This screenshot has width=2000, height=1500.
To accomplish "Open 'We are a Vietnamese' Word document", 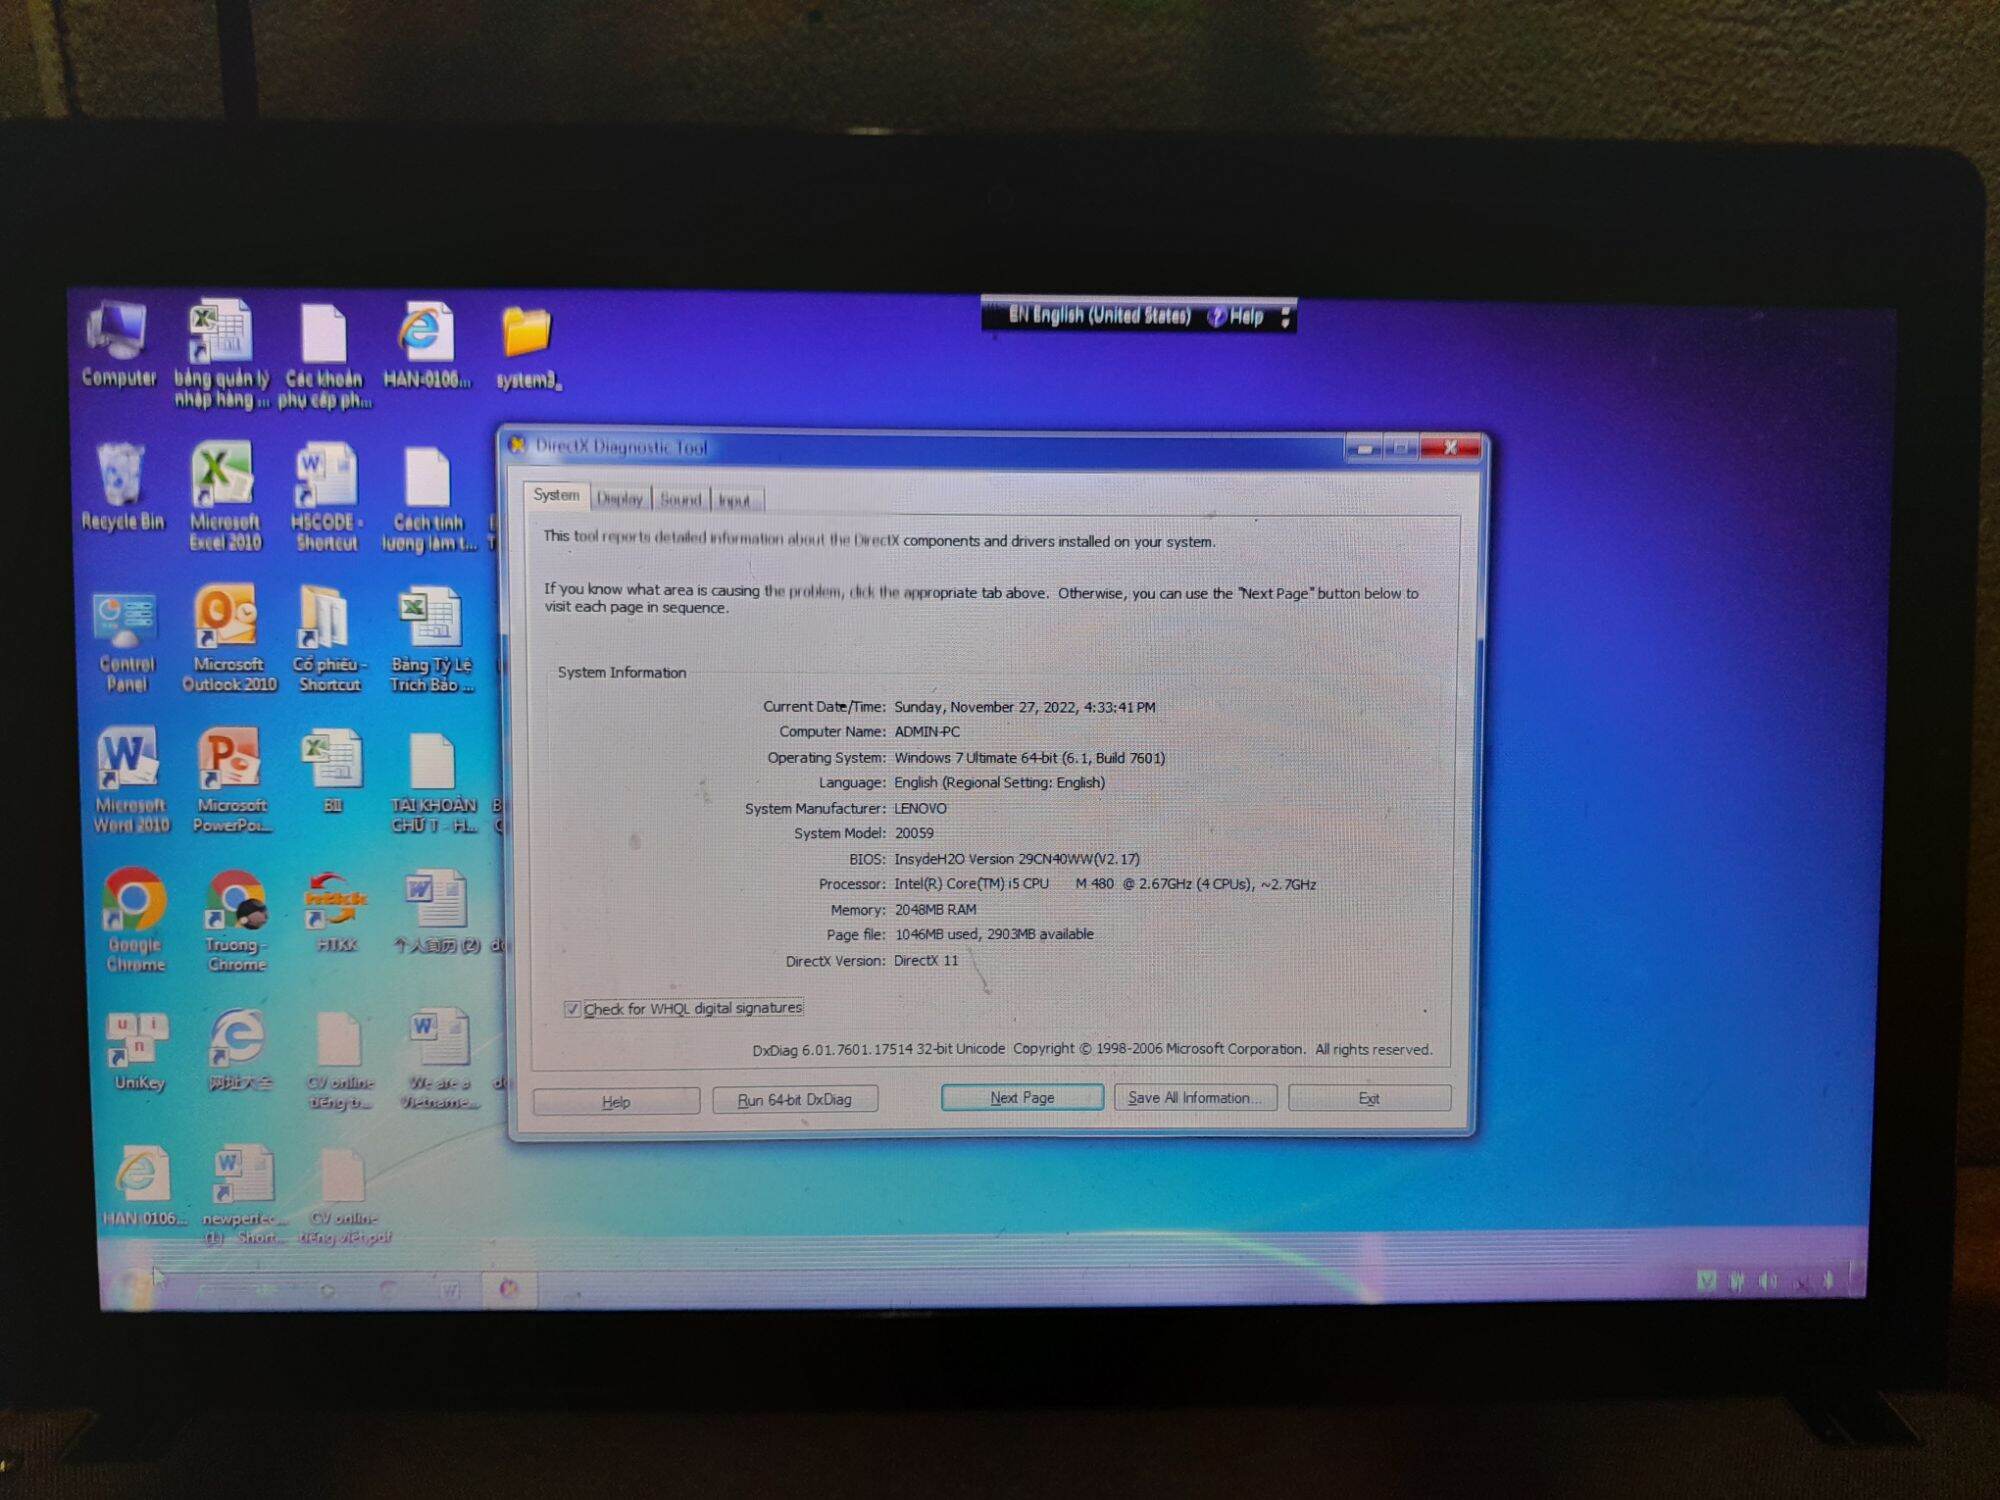I will pyautogui.click(x=439, y=1060).
